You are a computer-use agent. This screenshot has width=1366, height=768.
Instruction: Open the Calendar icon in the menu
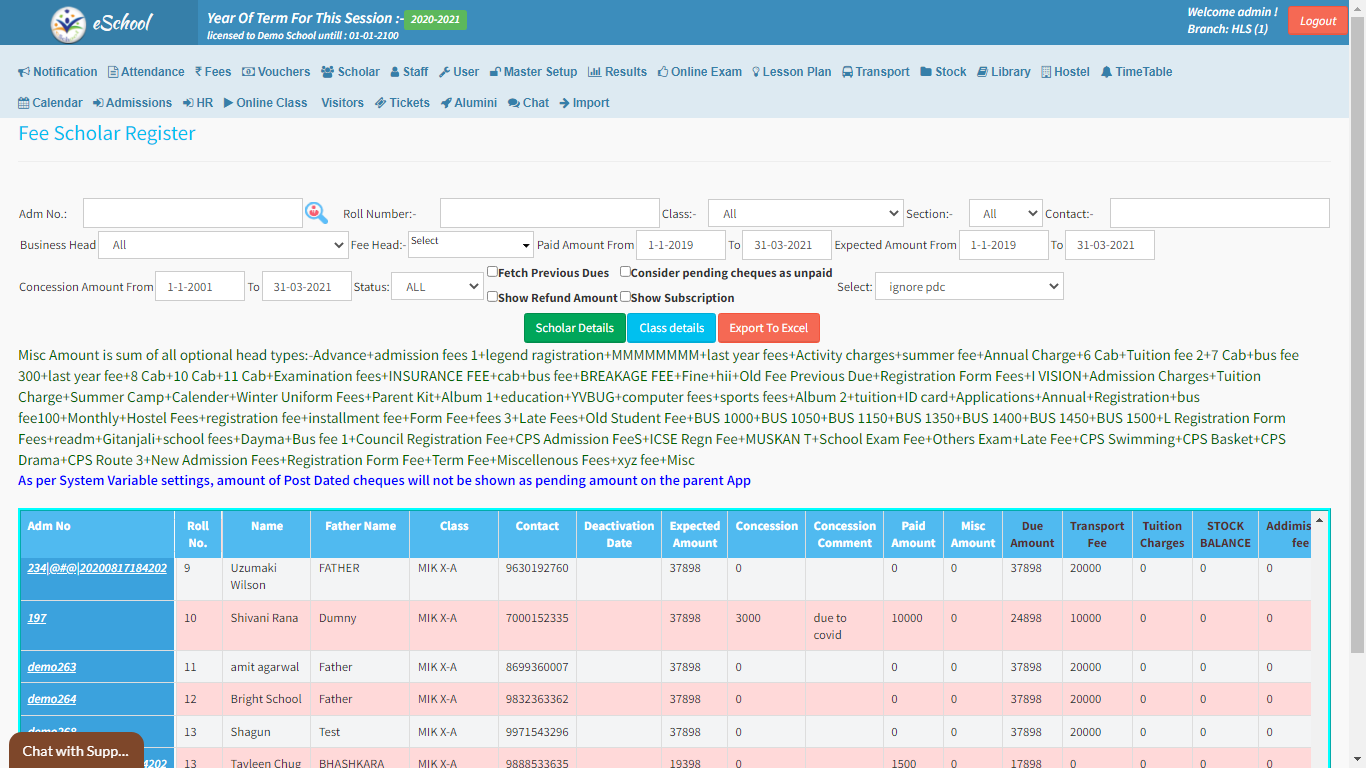[x=24, y=103]
